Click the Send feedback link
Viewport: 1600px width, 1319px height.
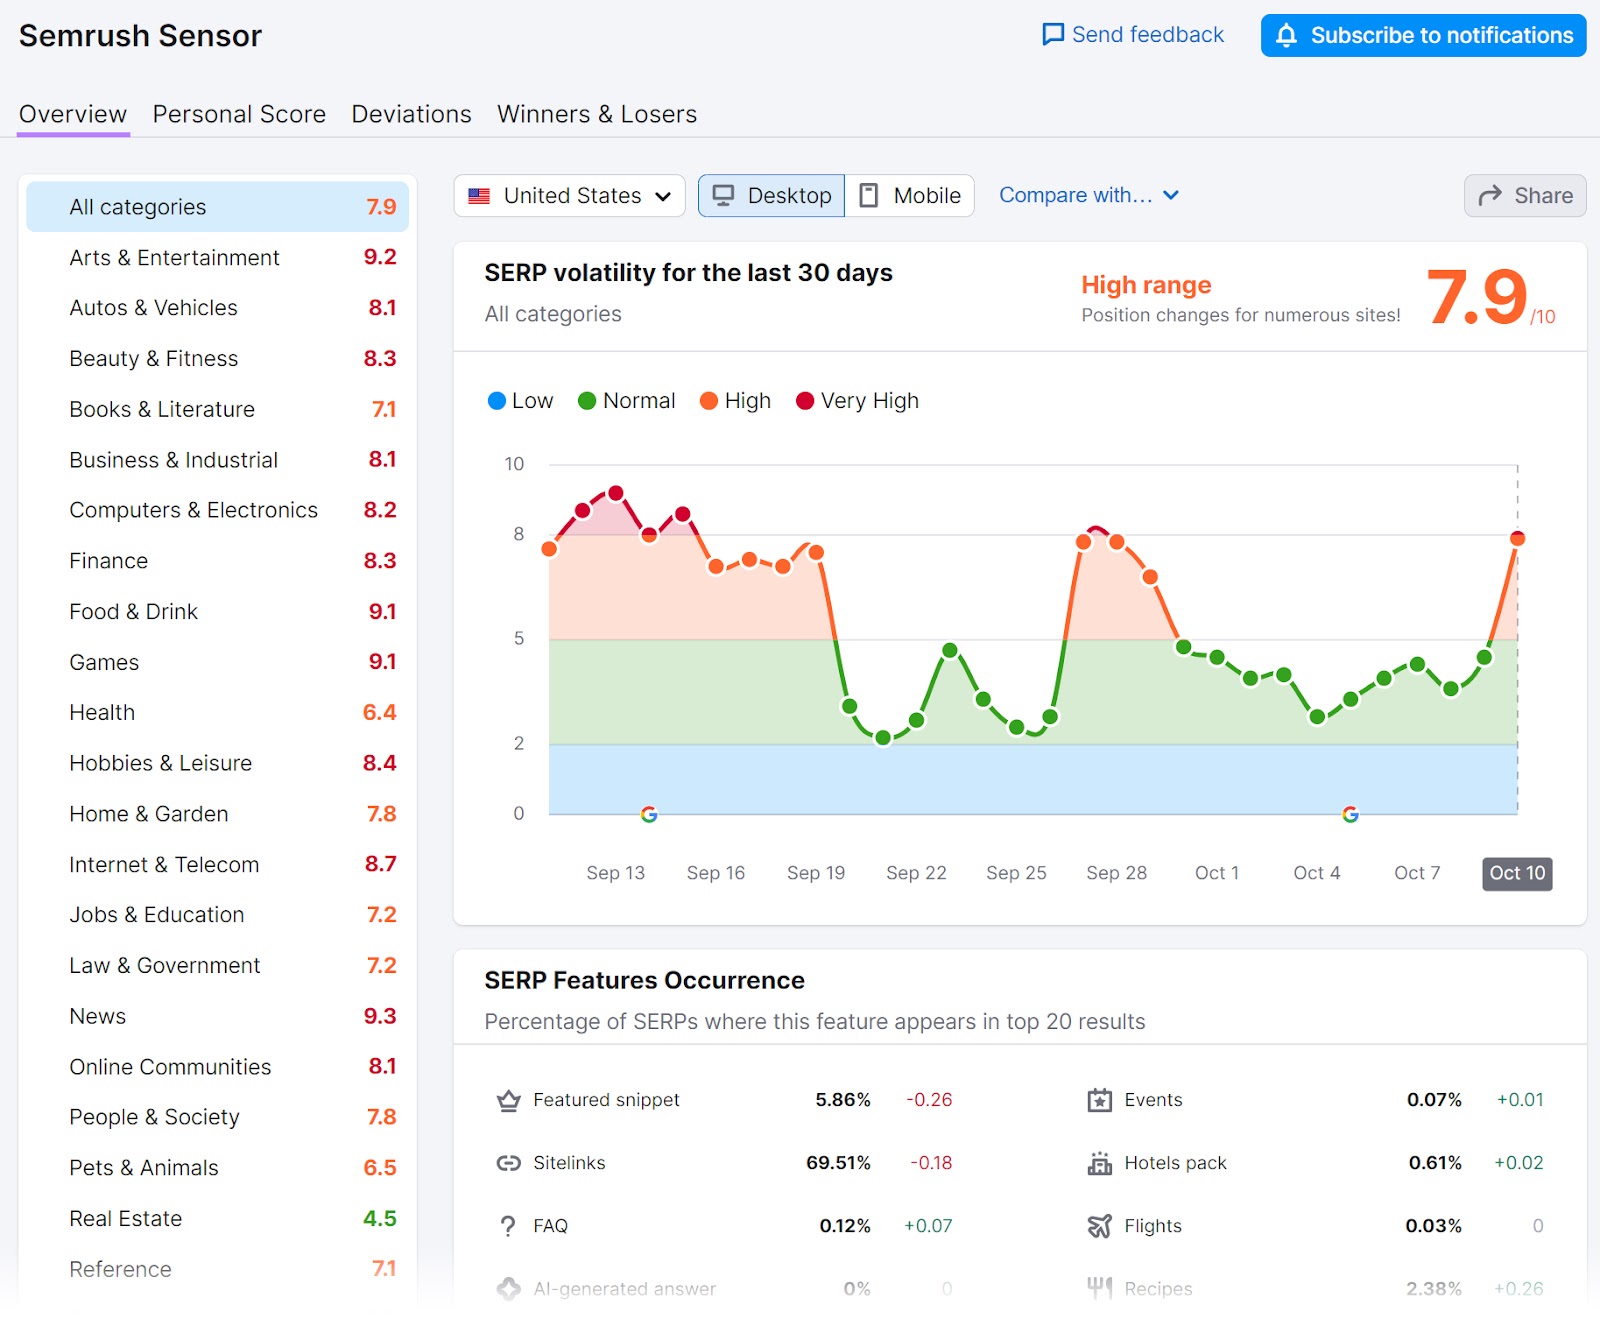tap(1133, 34)
